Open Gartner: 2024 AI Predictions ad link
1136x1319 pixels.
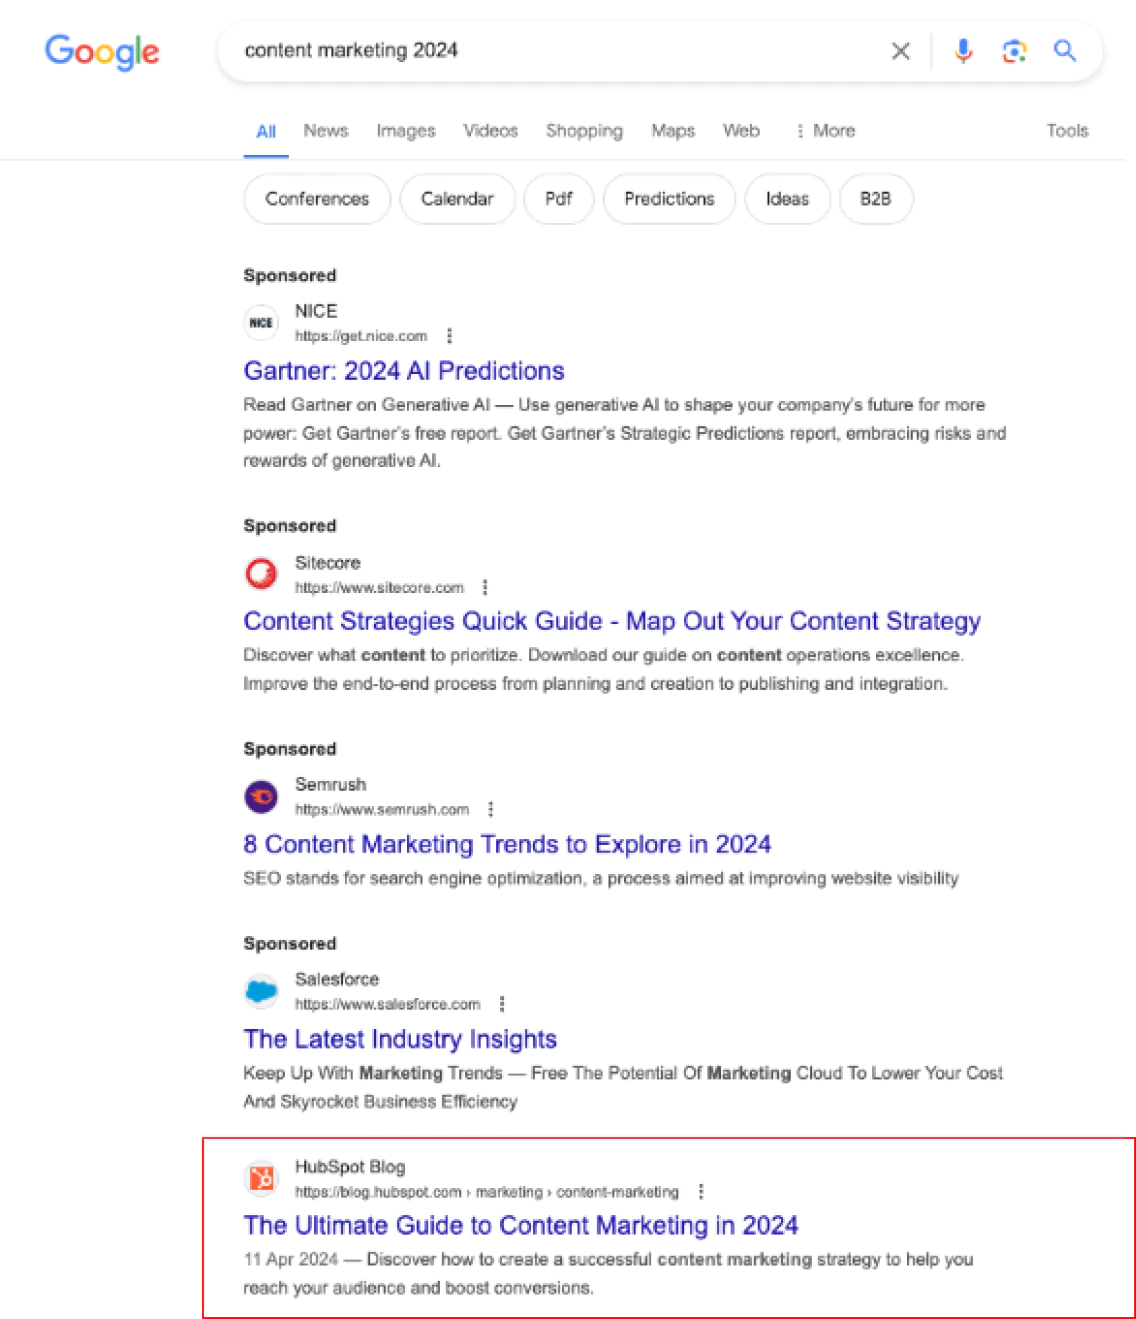[404, 371]
